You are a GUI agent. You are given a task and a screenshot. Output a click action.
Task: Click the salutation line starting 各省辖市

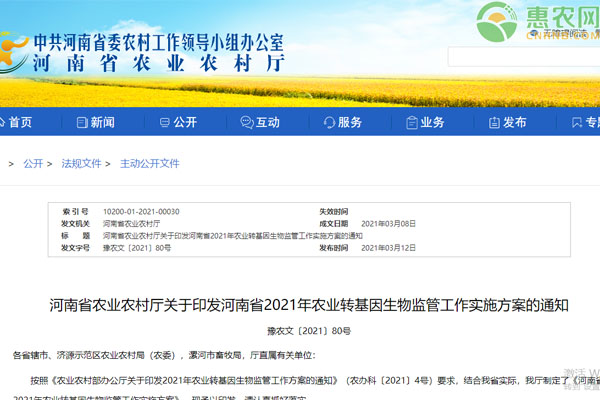click(164, 355)
